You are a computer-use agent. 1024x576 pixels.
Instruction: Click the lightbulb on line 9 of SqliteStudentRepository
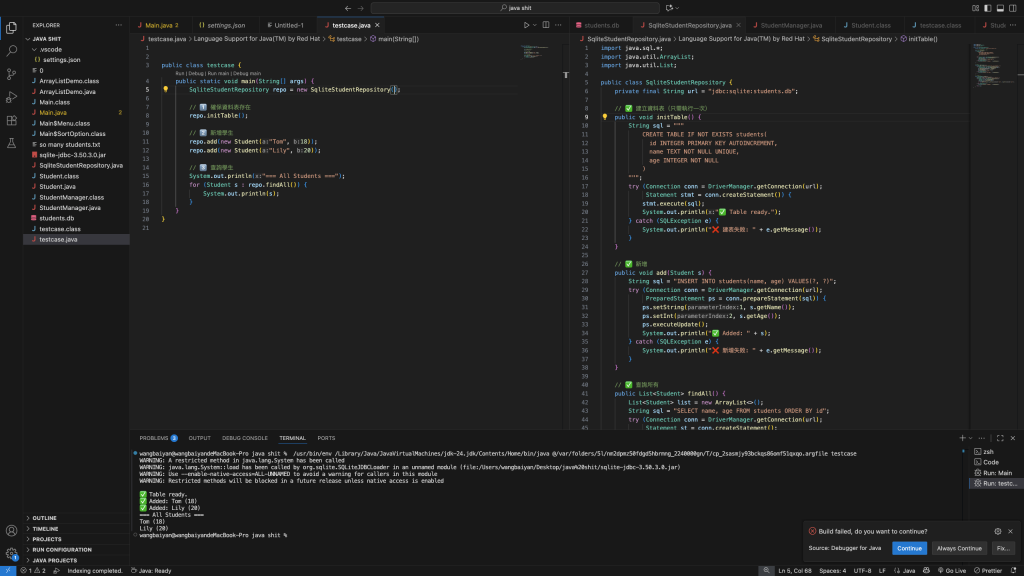pos(604,117)
